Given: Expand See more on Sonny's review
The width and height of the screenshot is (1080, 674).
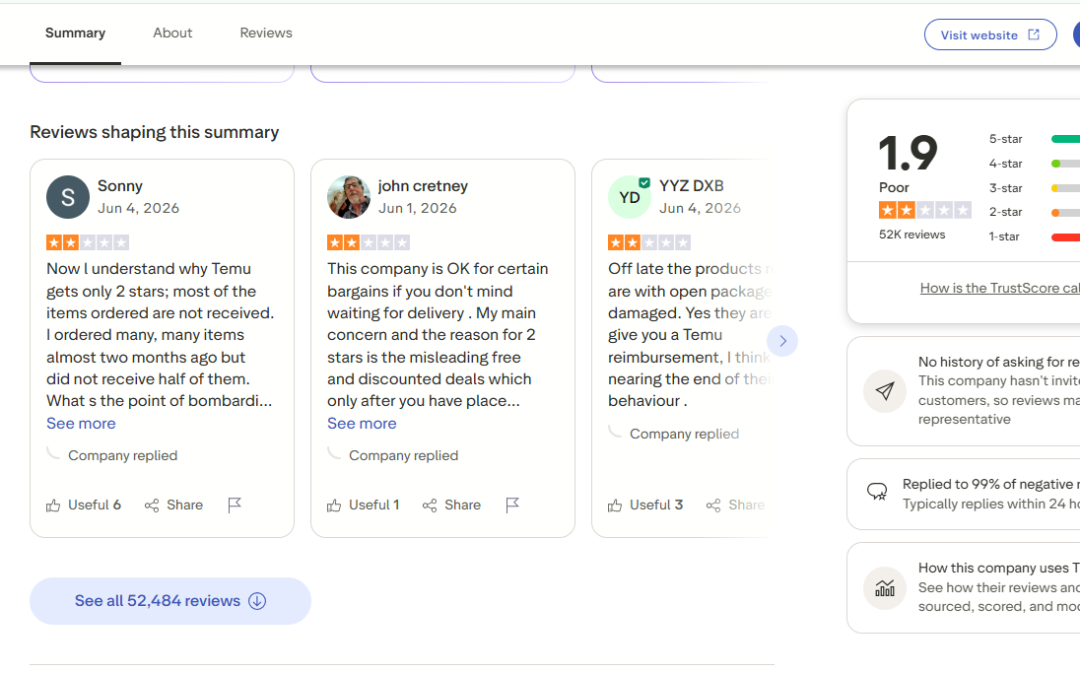Looking at the screenshot, I should tap(81, 423).
